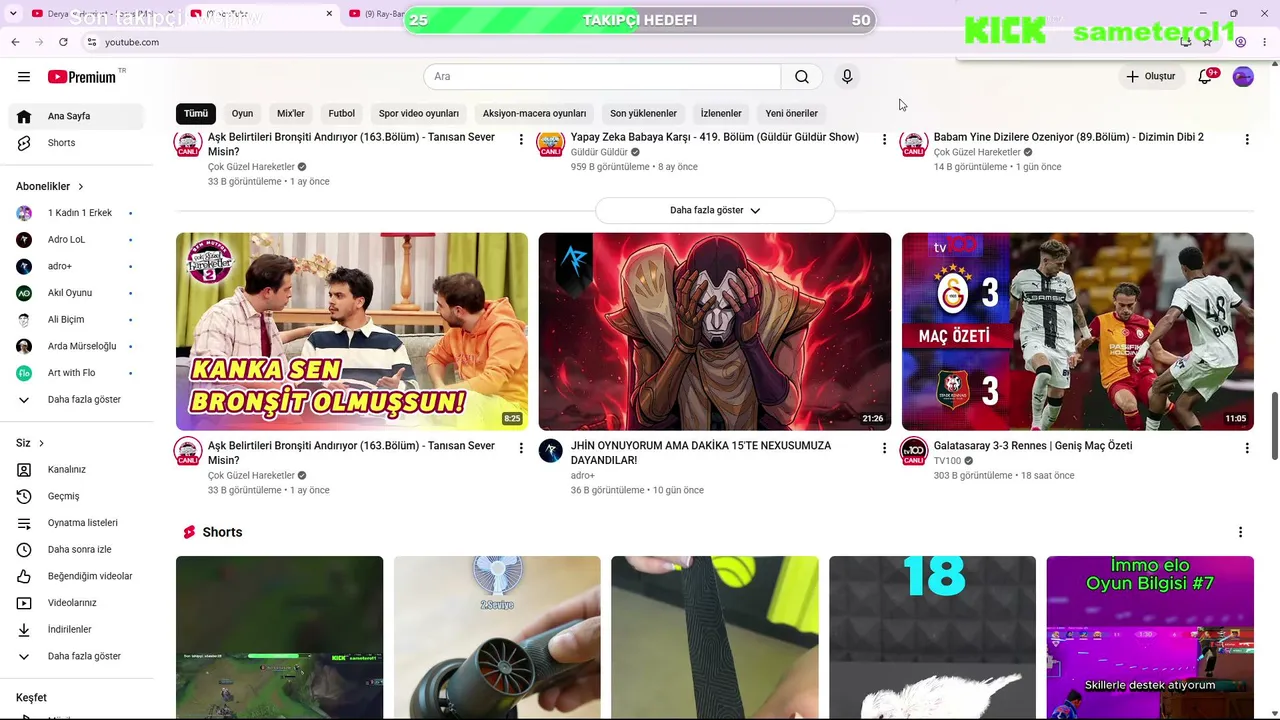Open the TV100 channel name link
This screenshot has height=720, width=1280.
pyautogui.click(x=947, y=461)
